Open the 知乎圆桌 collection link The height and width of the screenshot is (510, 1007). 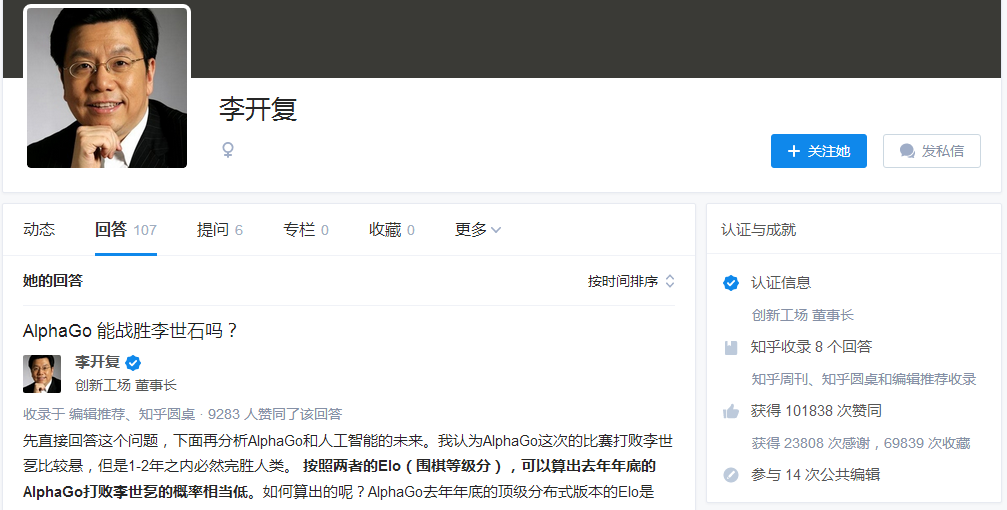coord(167,414)
